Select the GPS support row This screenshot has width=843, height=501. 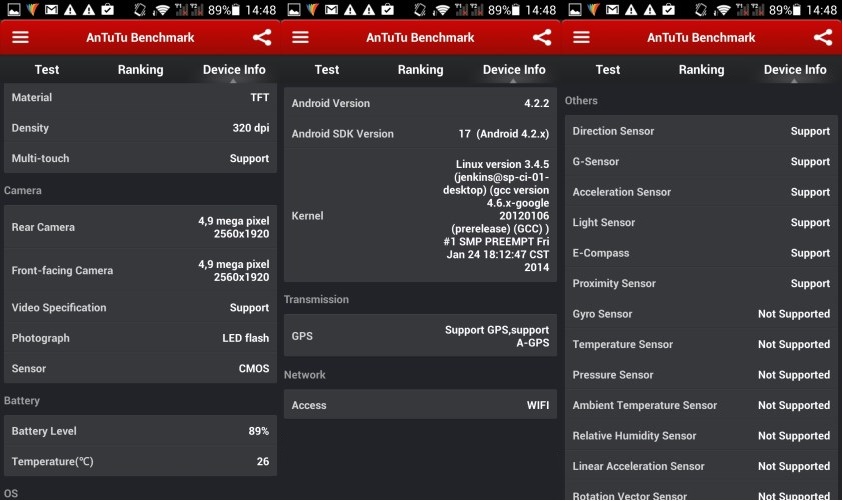pyautogui.click(x=420, y=336)
